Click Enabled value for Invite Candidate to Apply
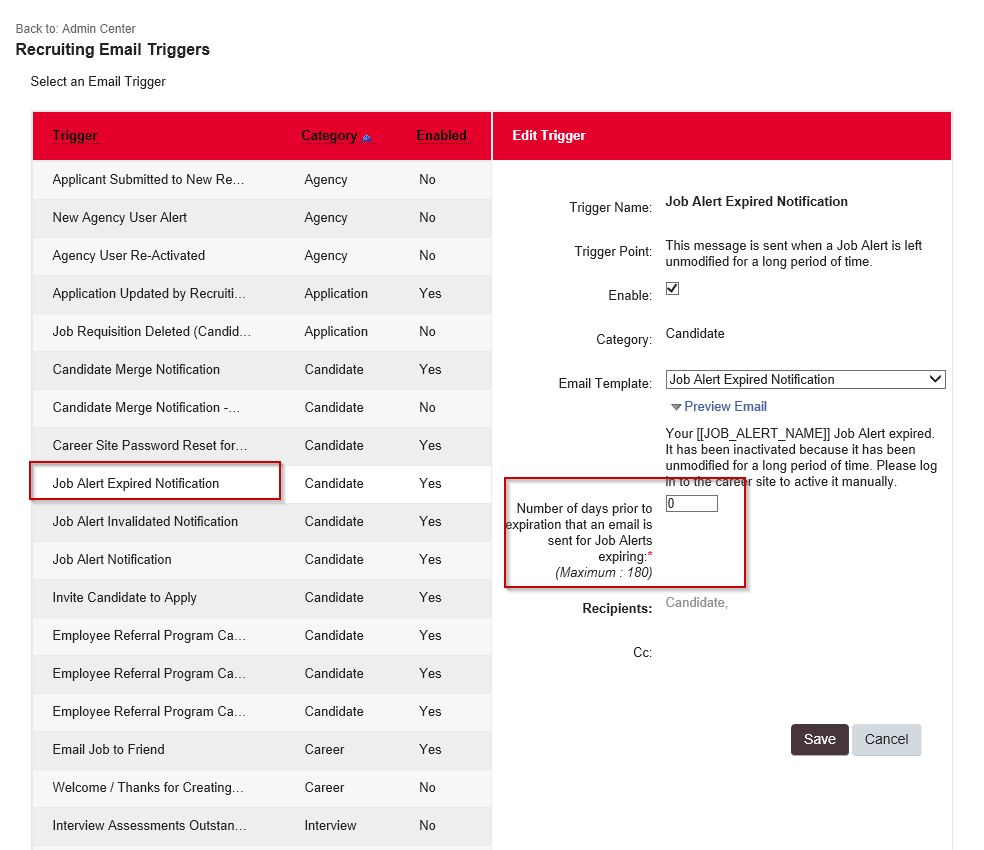 pos(430,598)
